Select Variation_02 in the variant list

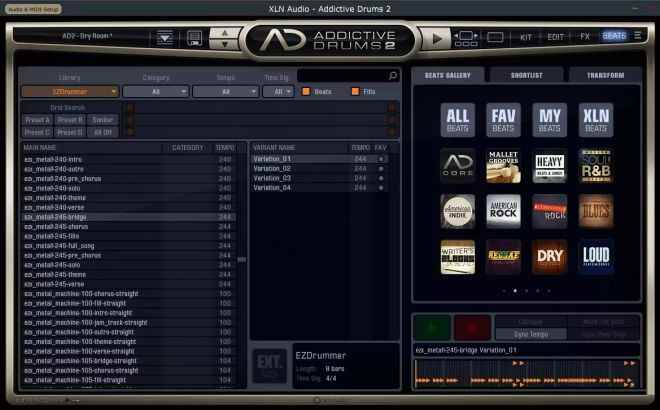point(319,168)
